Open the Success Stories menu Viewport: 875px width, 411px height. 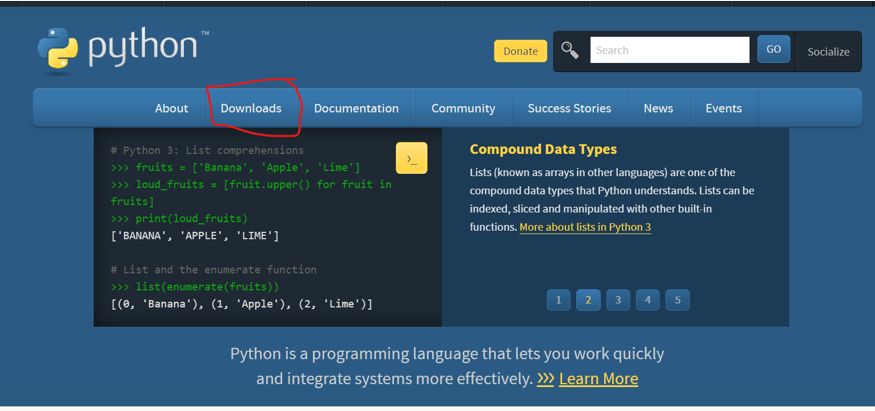[x=569, y=108]
